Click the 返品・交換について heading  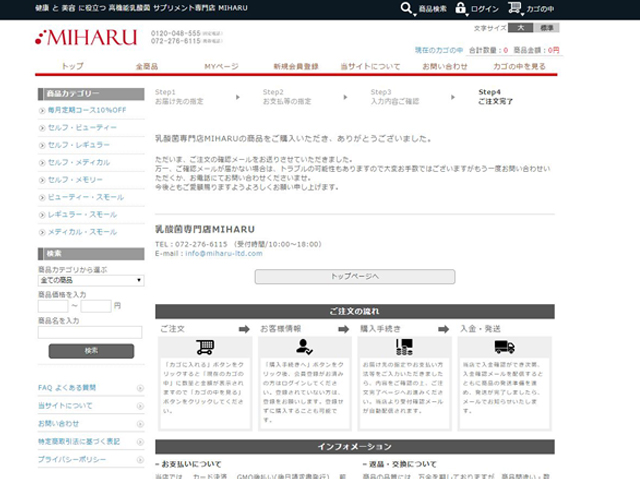pyautogui.click(x=400, y=464)
